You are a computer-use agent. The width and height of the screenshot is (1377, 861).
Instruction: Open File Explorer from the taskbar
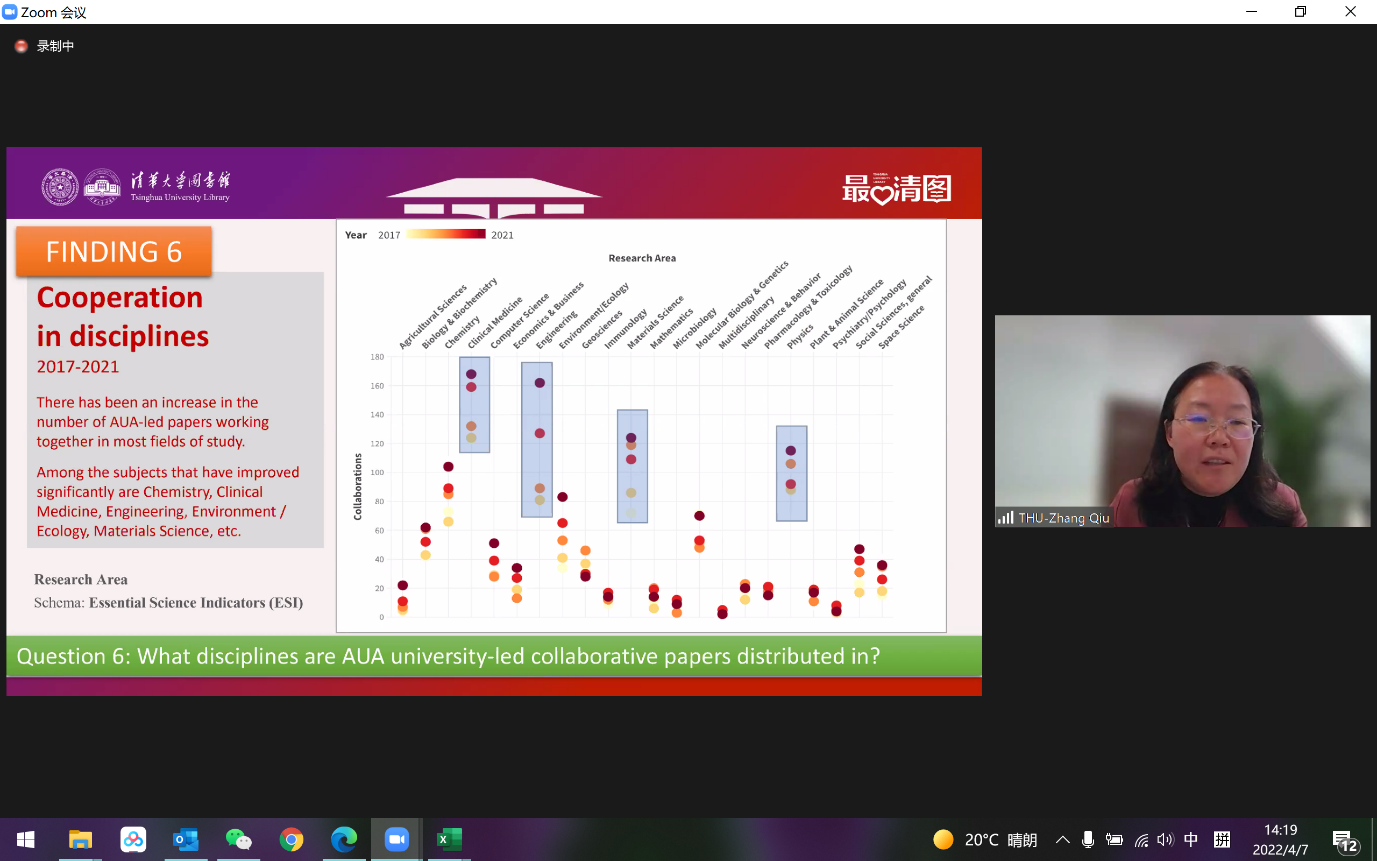tap(80, 840)
